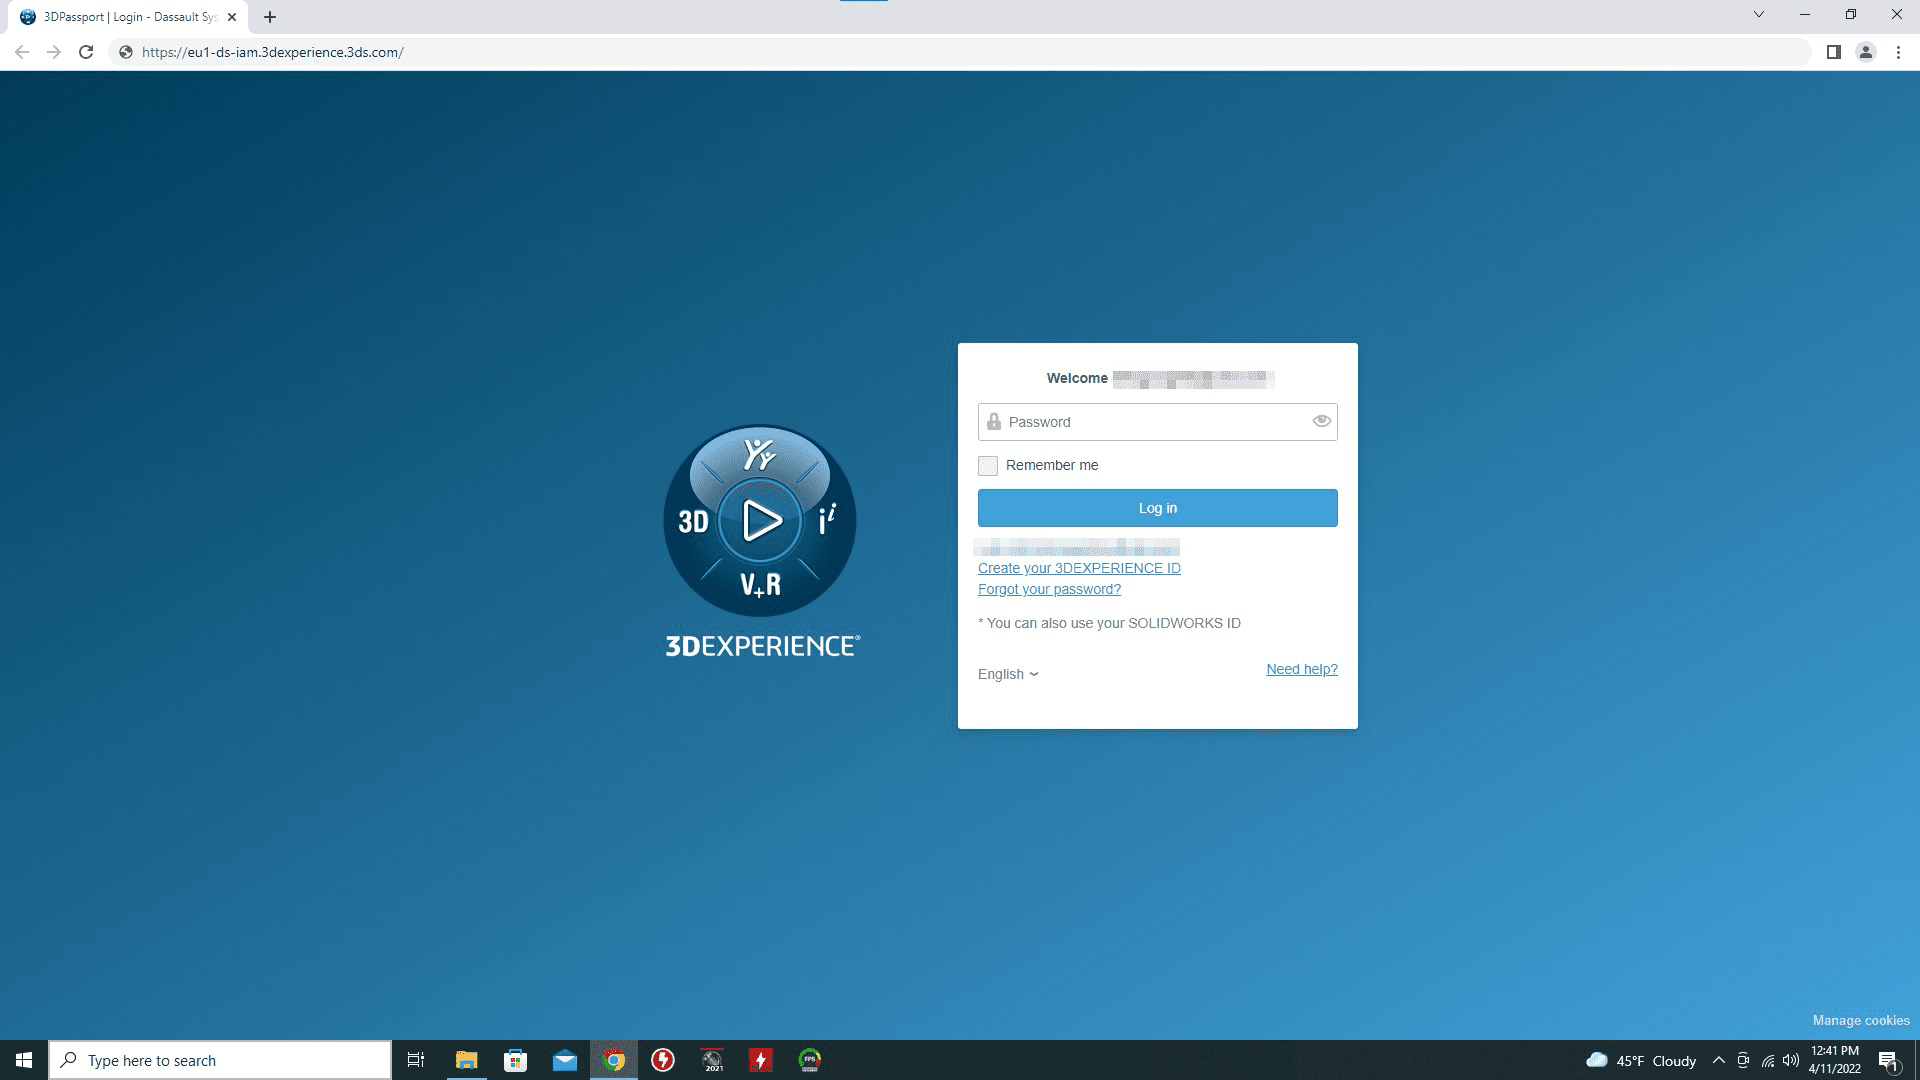Click the compass information i quadrant
1920x1080 pixels.
pyautogui.click(x=827, y=520)
